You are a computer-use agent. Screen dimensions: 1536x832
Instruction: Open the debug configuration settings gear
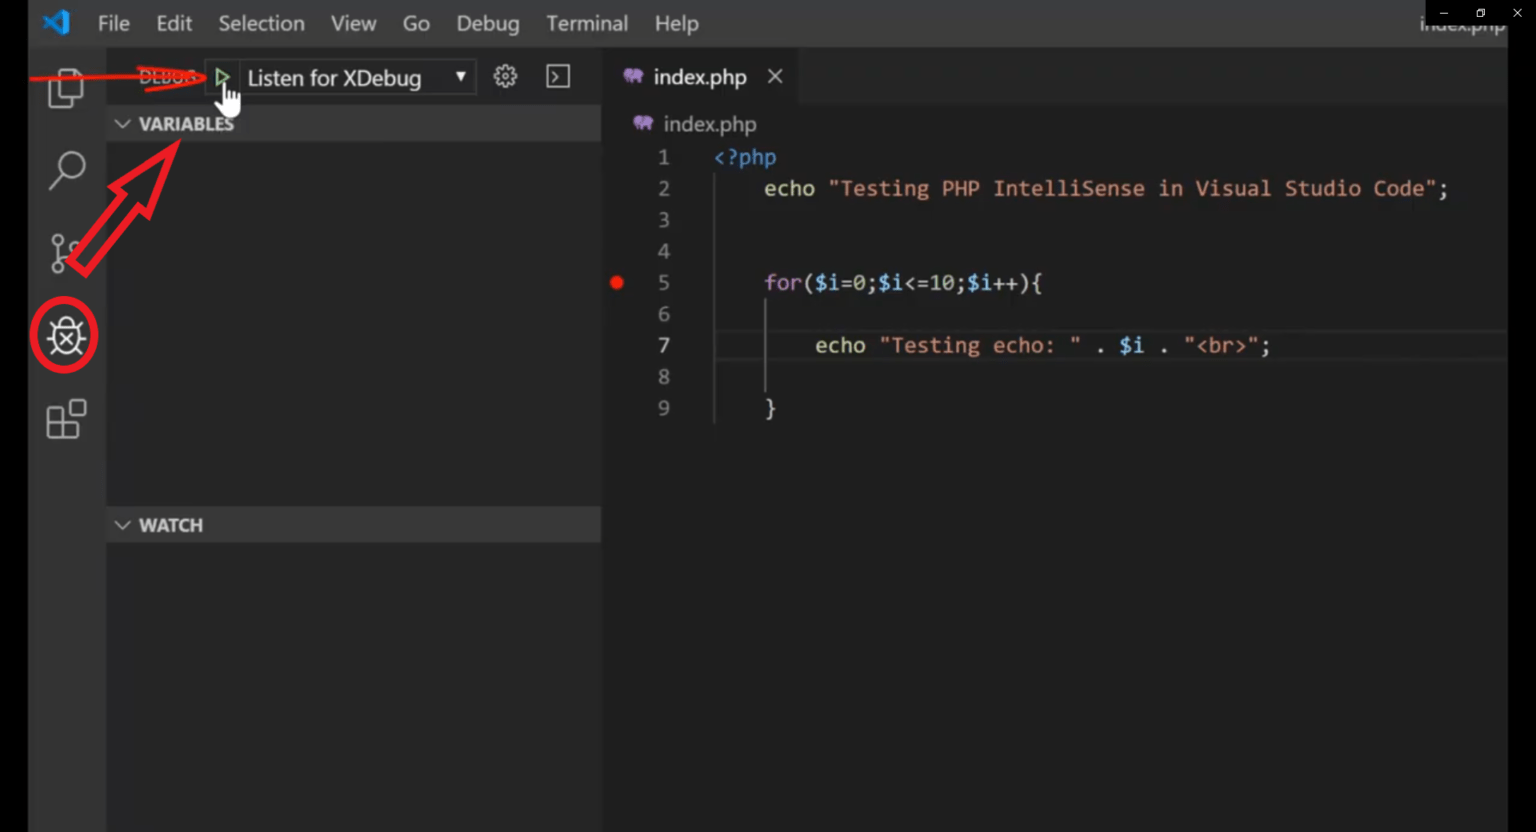505,76
